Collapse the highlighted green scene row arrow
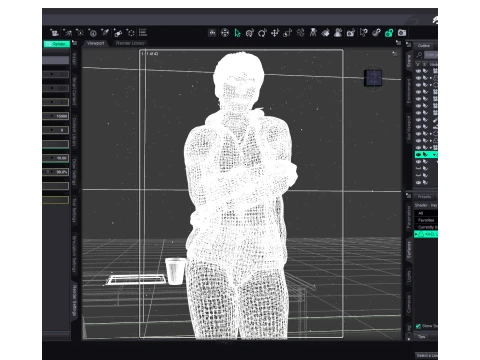480x360 pixels. [434, 155]
